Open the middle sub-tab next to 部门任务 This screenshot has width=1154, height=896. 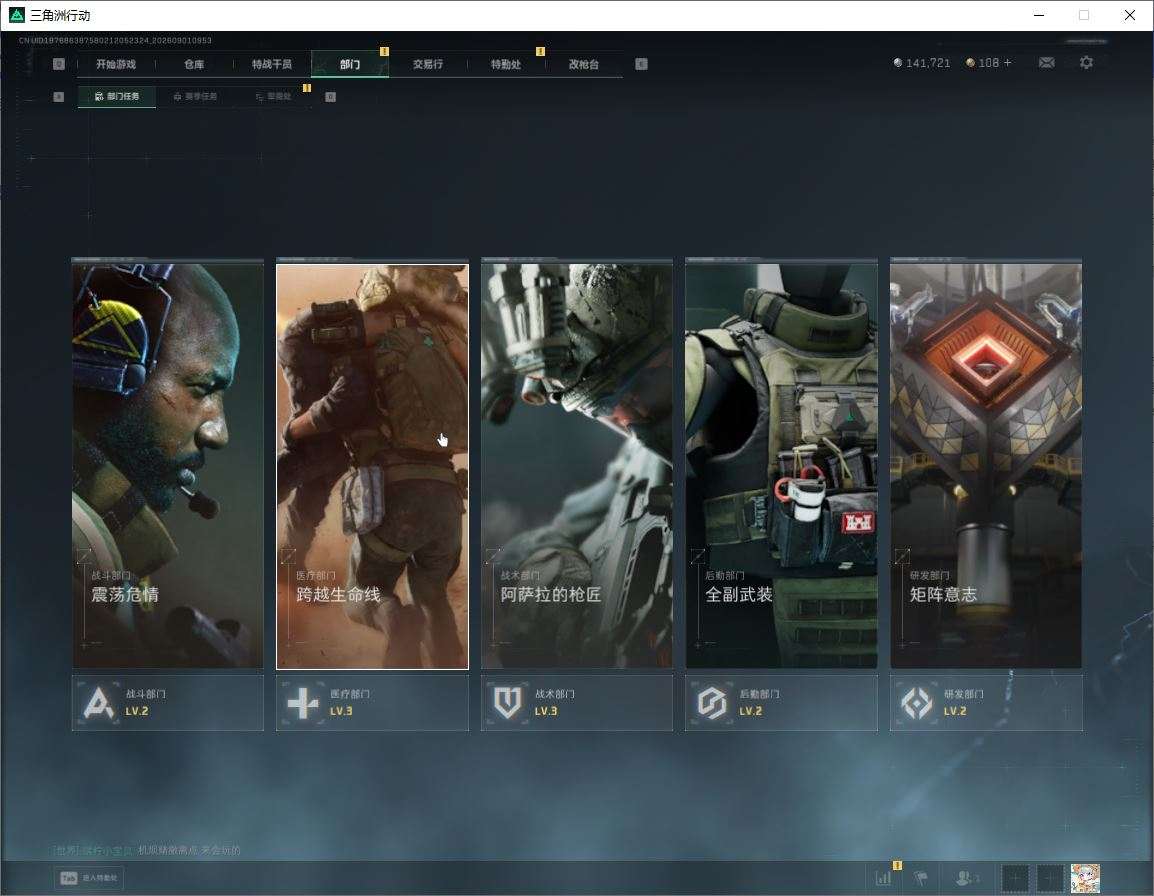(195, 96)
